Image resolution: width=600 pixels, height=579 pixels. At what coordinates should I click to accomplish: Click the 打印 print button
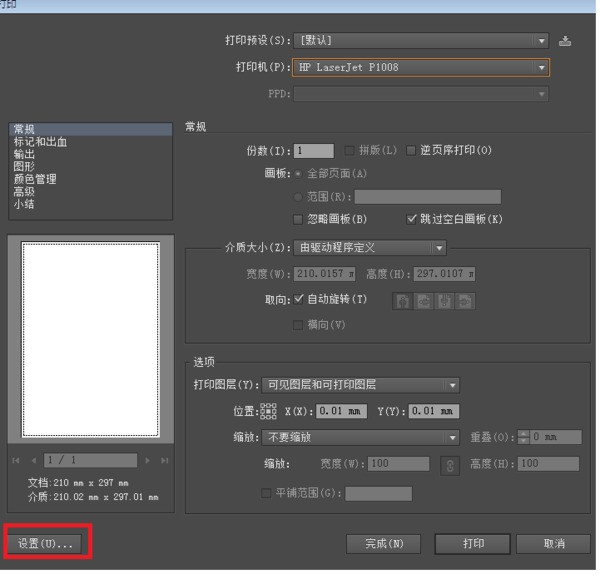click(473, 544)
